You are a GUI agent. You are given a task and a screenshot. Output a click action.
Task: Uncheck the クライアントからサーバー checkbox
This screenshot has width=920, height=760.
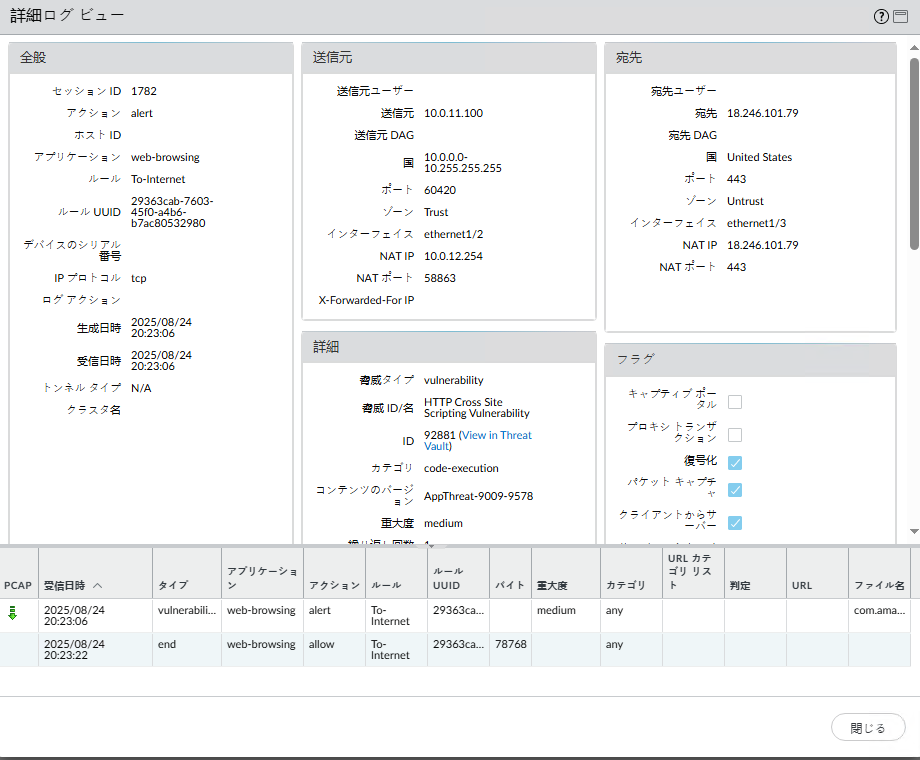735,522
